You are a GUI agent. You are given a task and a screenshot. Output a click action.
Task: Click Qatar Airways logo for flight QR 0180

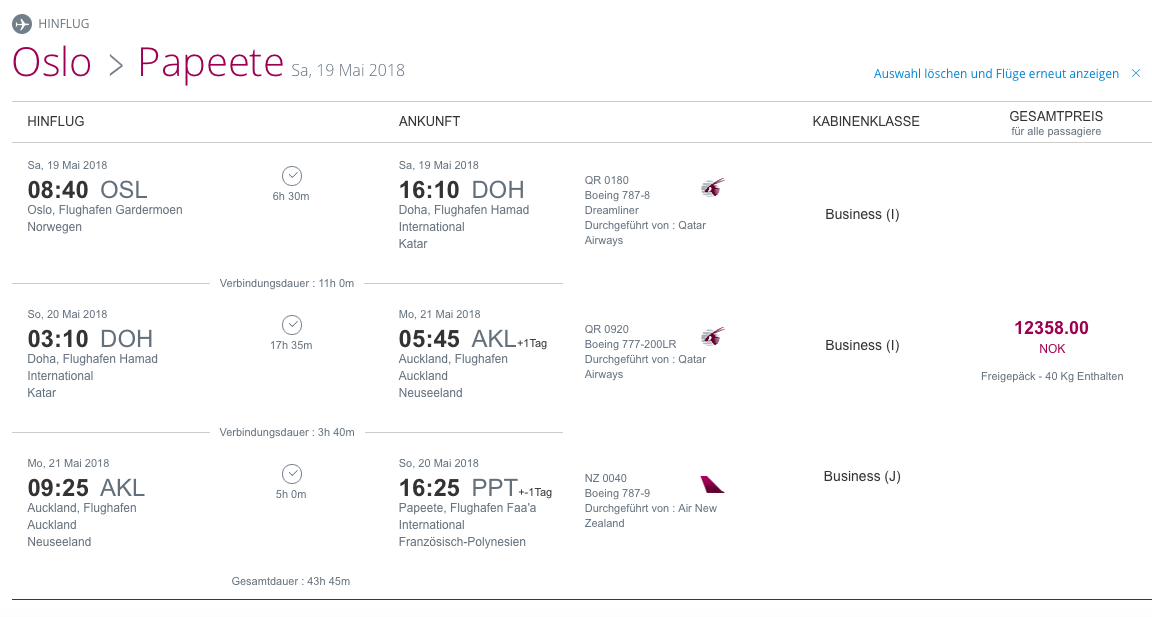point(713,187)
